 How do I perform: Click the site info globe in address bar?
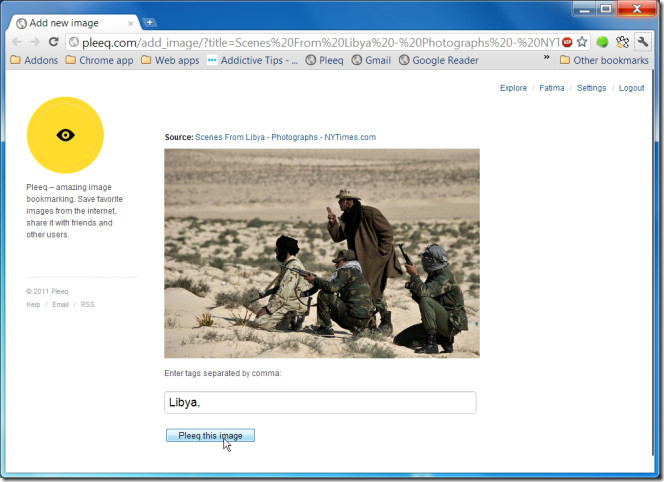click(x=74, y=42)
